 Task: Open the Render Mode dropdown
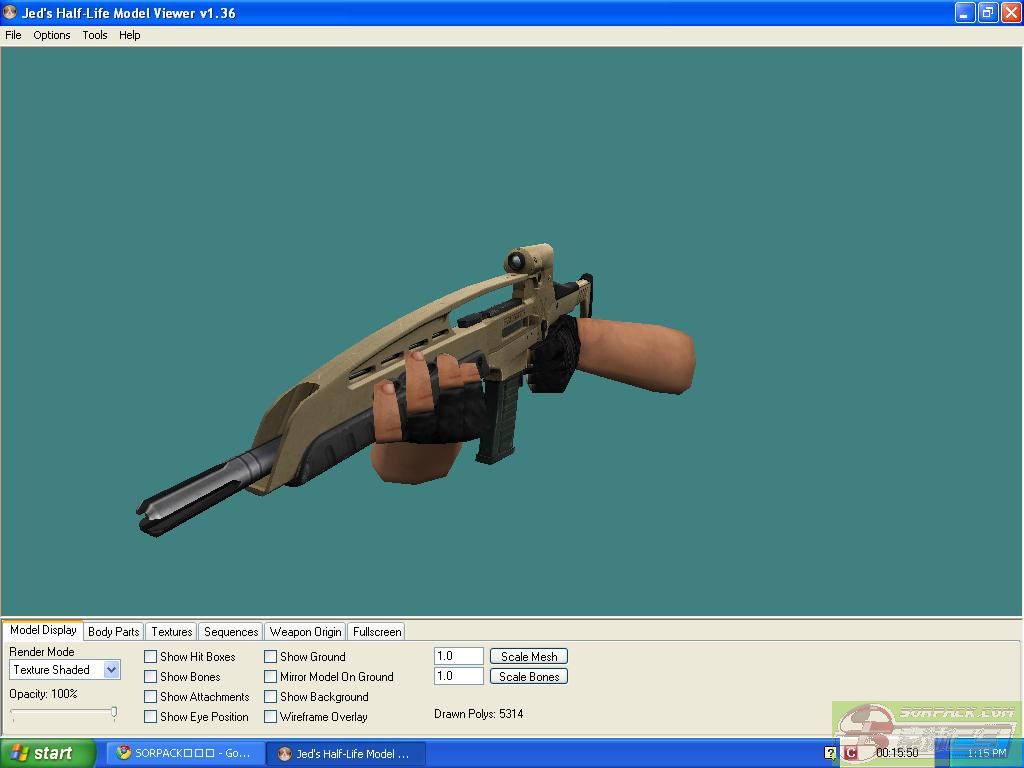pyautogui.click(x=111, y=670)
